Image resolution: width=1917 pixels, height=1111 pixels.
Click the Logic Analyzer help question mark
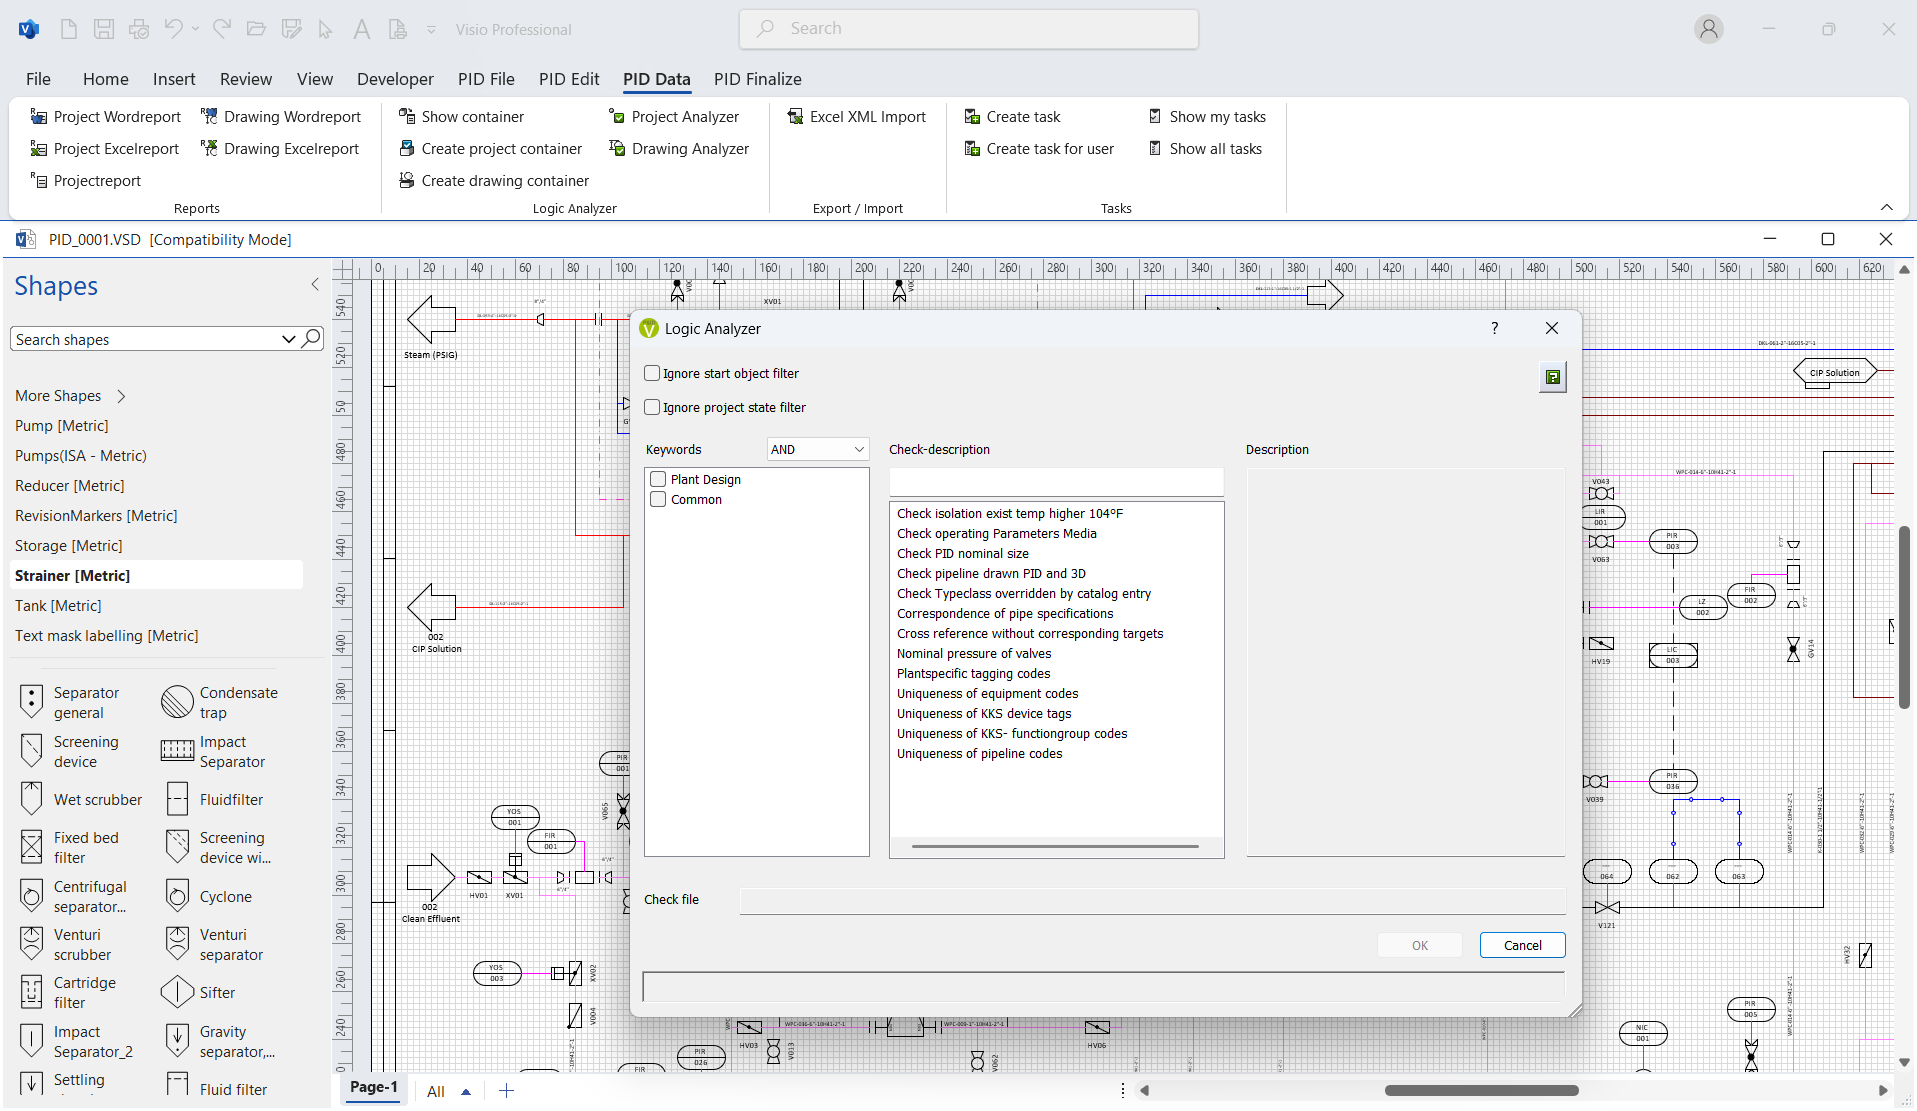(x=1494, y=328)
